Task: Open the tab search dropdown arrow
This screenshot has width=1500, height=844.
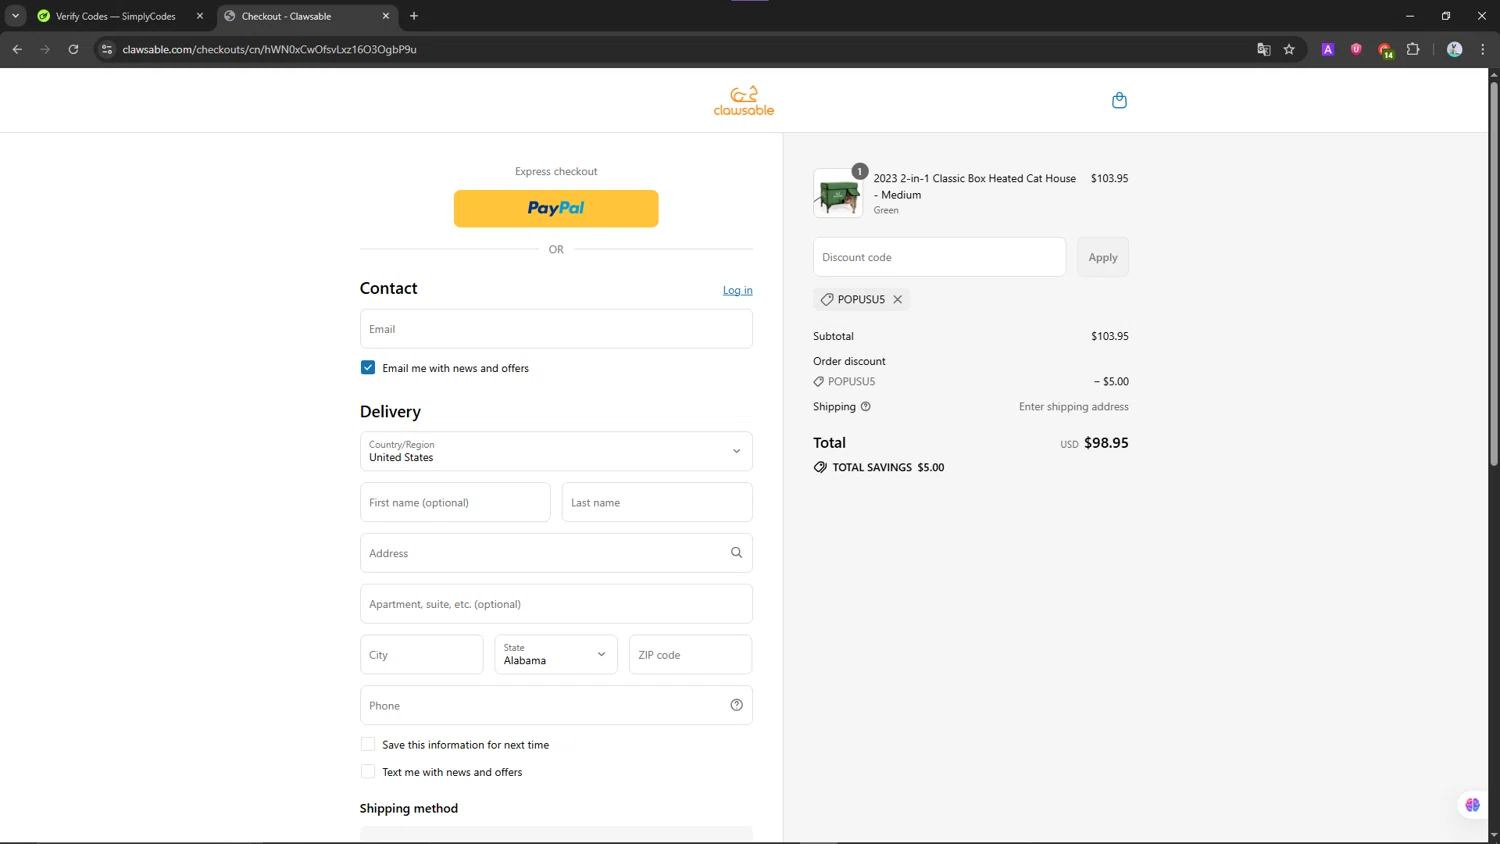Action: (x=15, y=16)
